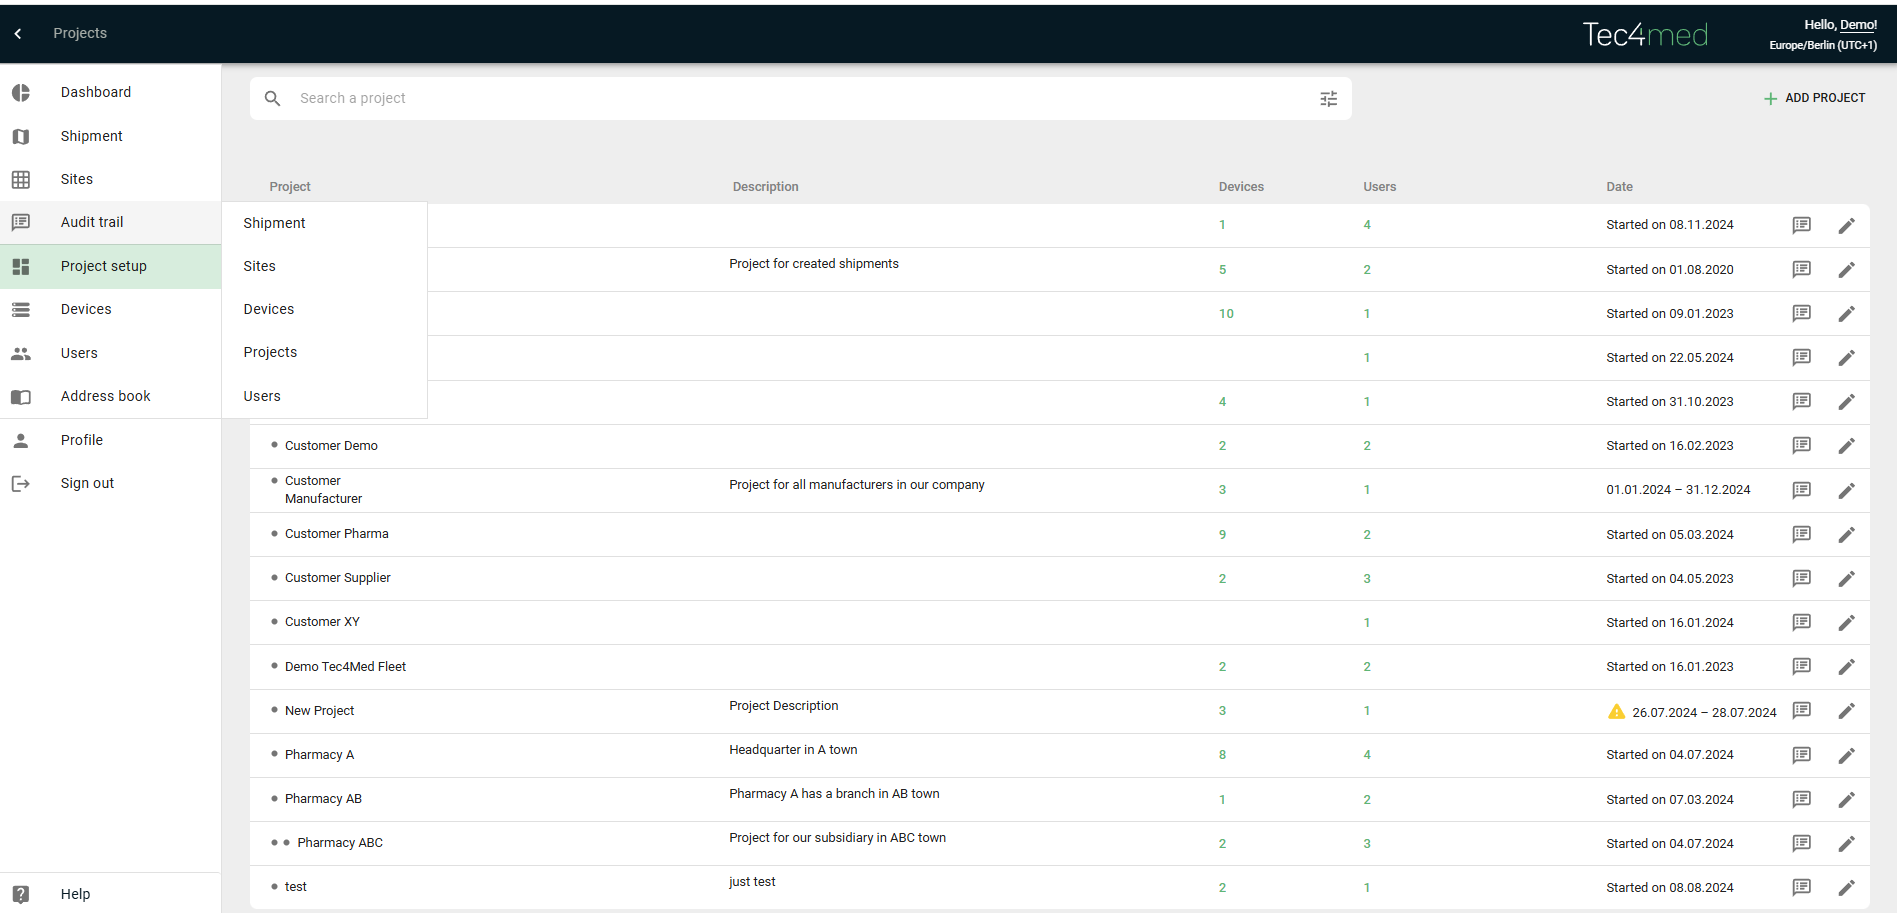Click the edit pencil for Pharmacy A
This screenshot has width=1897, height=913.
1846,756
